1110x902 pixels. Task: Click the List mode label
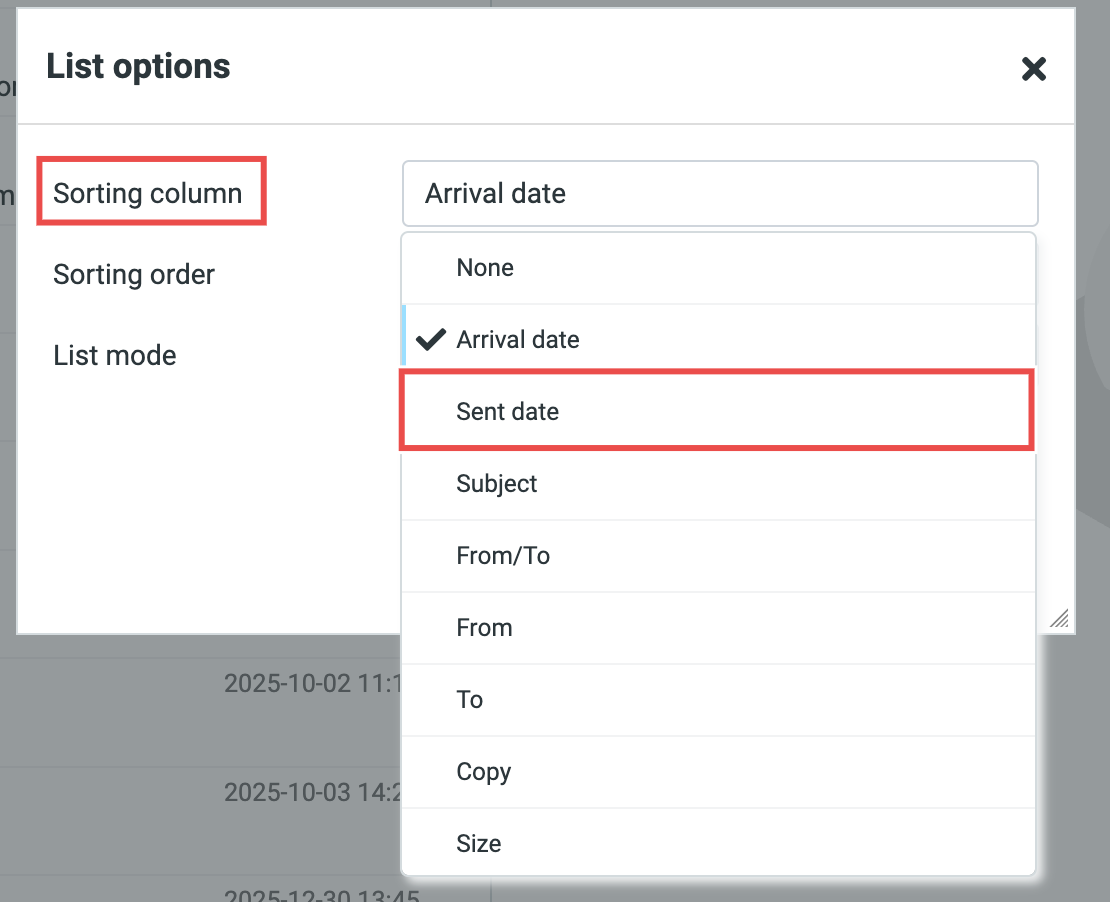click(x=115, y=355)
